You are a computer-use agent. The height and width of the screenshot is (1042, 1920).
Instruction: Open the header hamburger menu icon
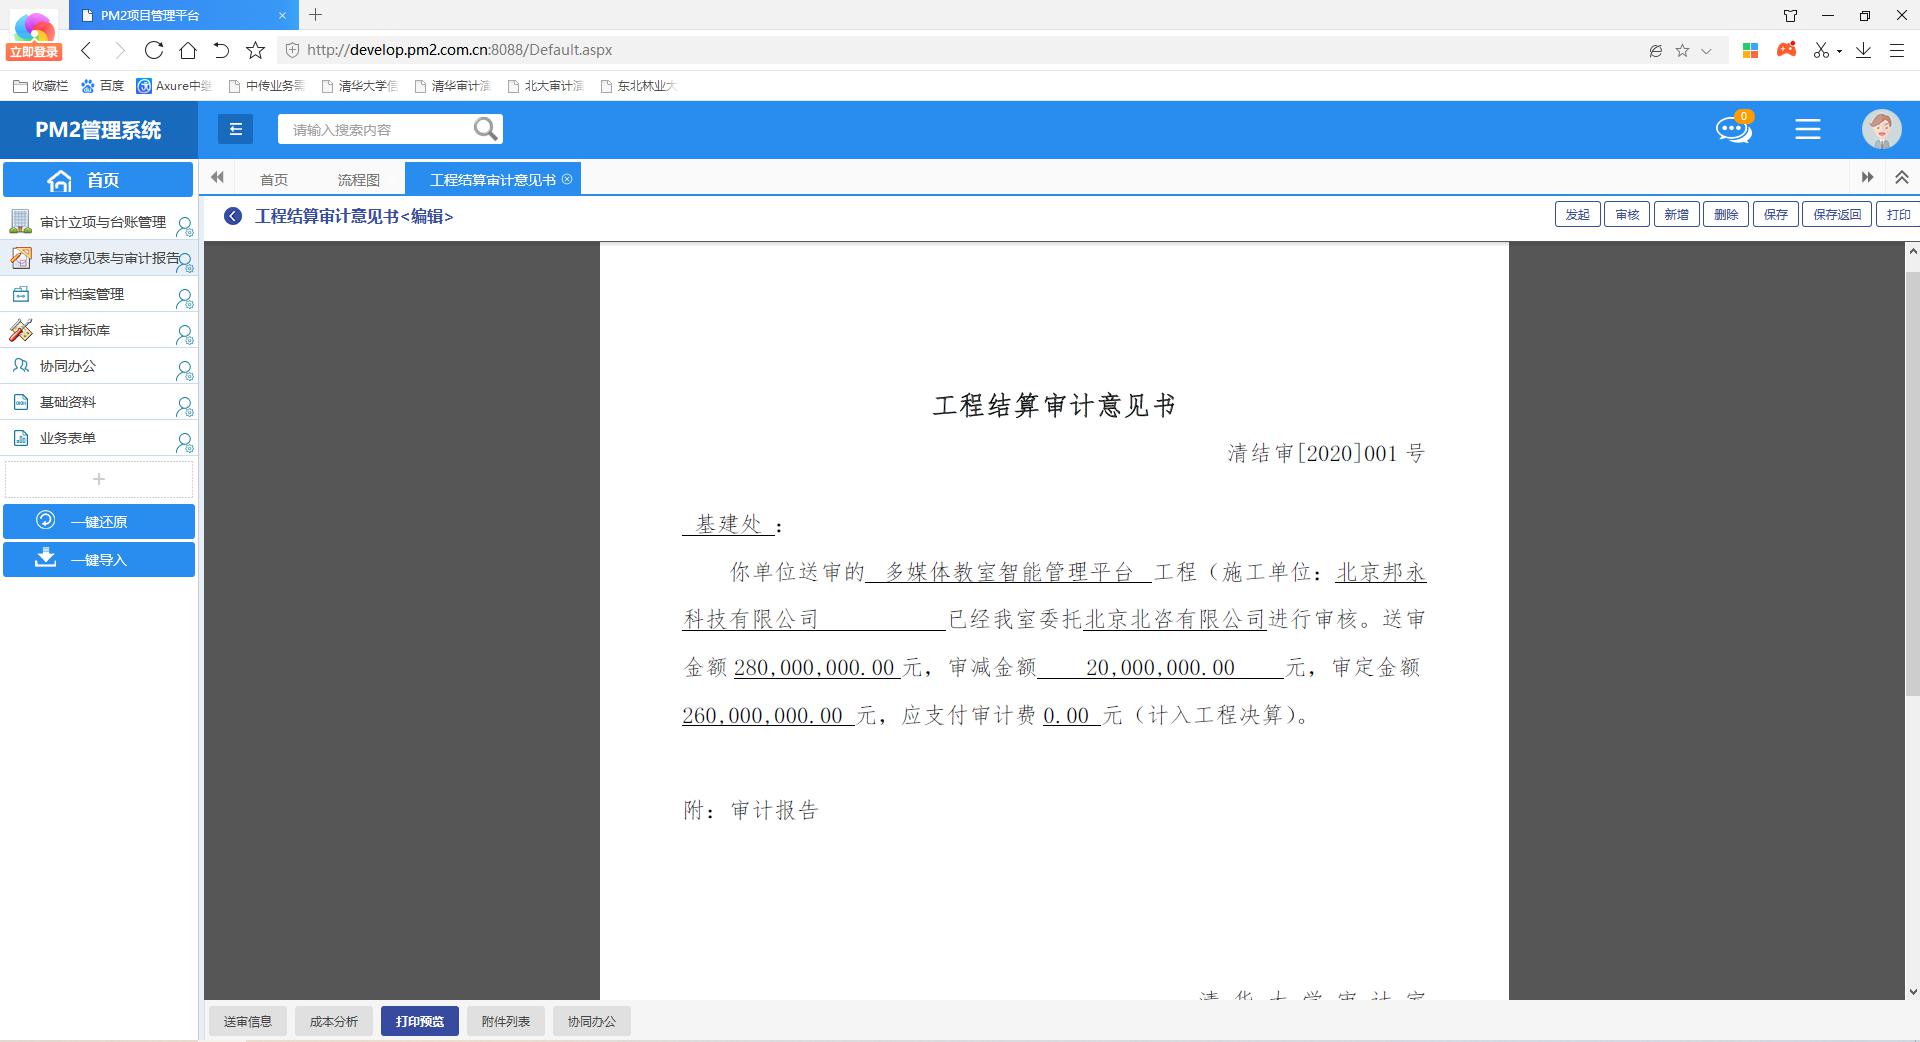1807,130
